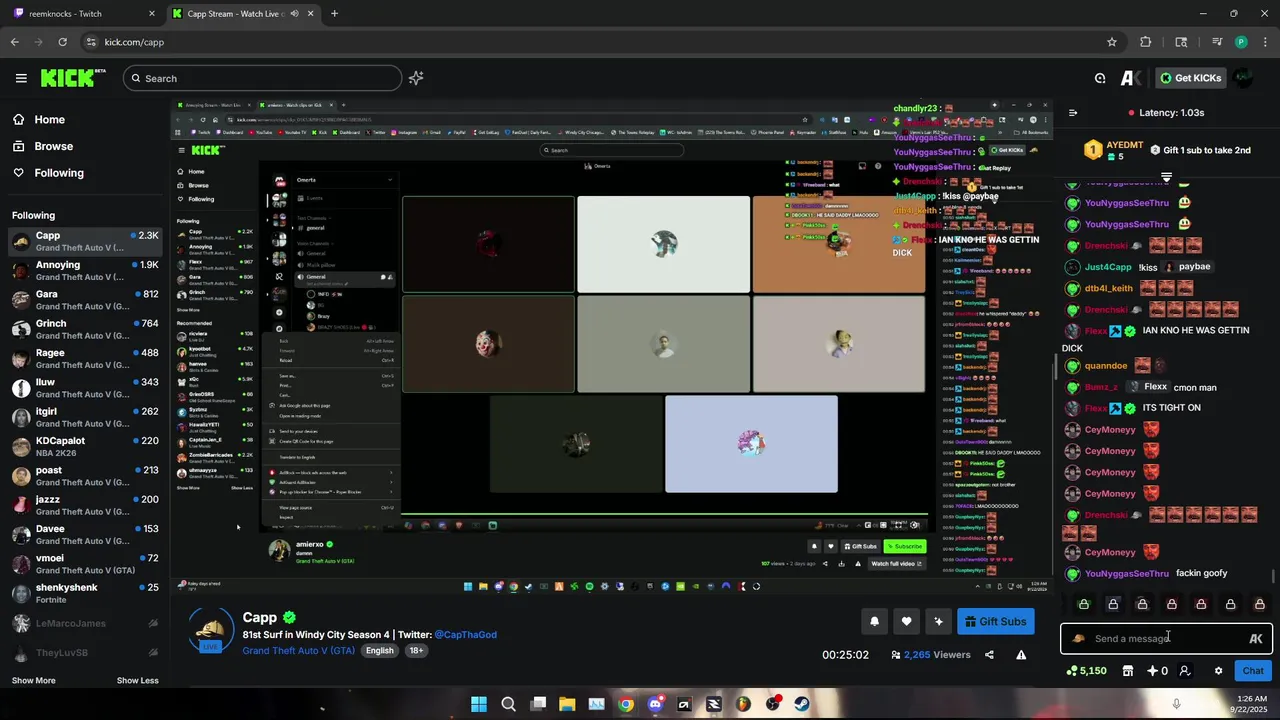Open Grinch's channel in Following list
The width and height of the screenshot is (1280, 720).
[x=84, y=329]
